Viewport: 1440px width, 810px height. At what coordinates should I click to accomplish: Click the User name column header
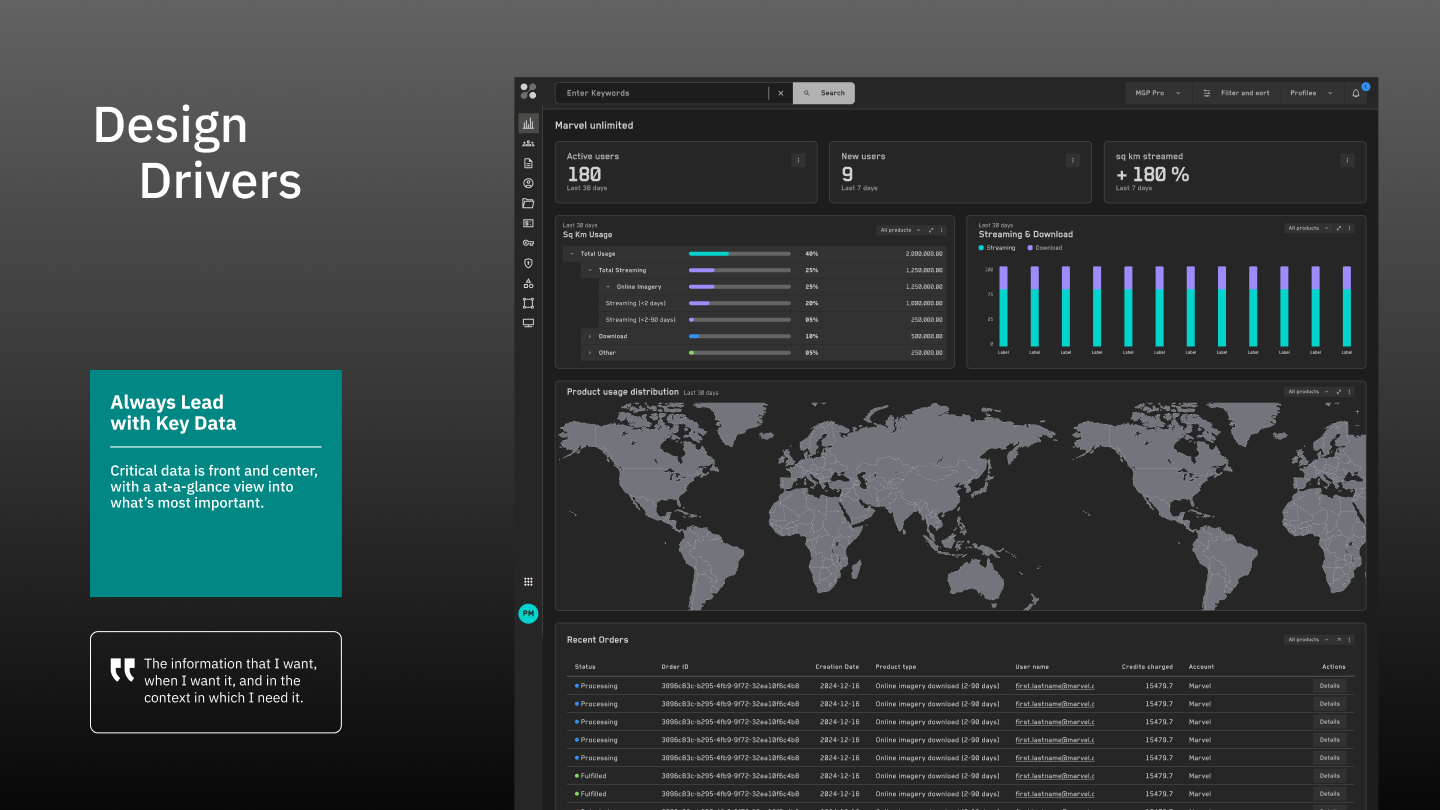coord(1032,667)
